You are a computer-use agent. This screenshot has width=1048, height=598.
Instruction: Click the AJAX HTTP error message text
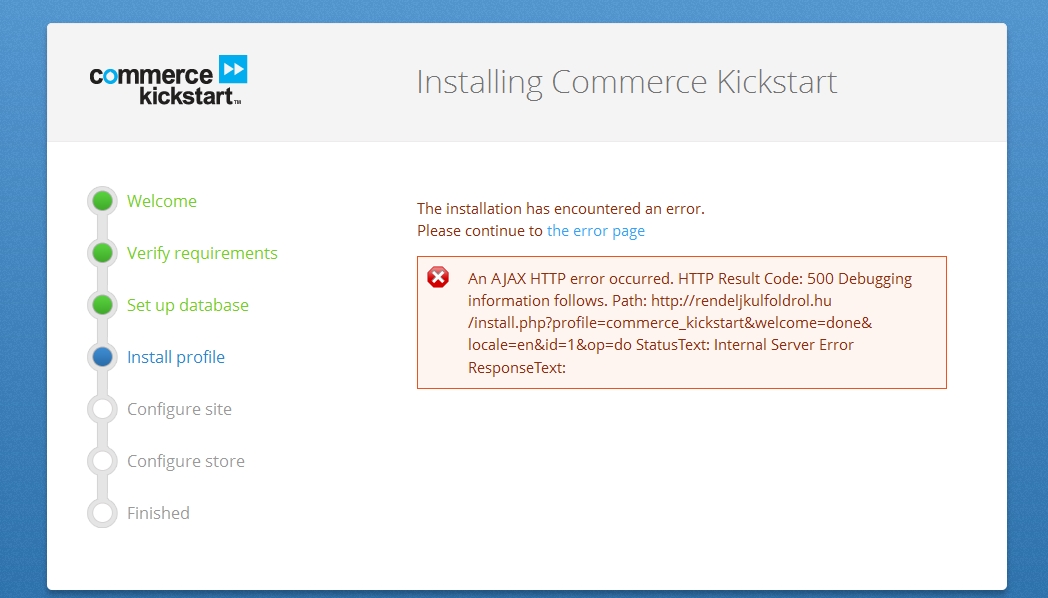point(690,323)
